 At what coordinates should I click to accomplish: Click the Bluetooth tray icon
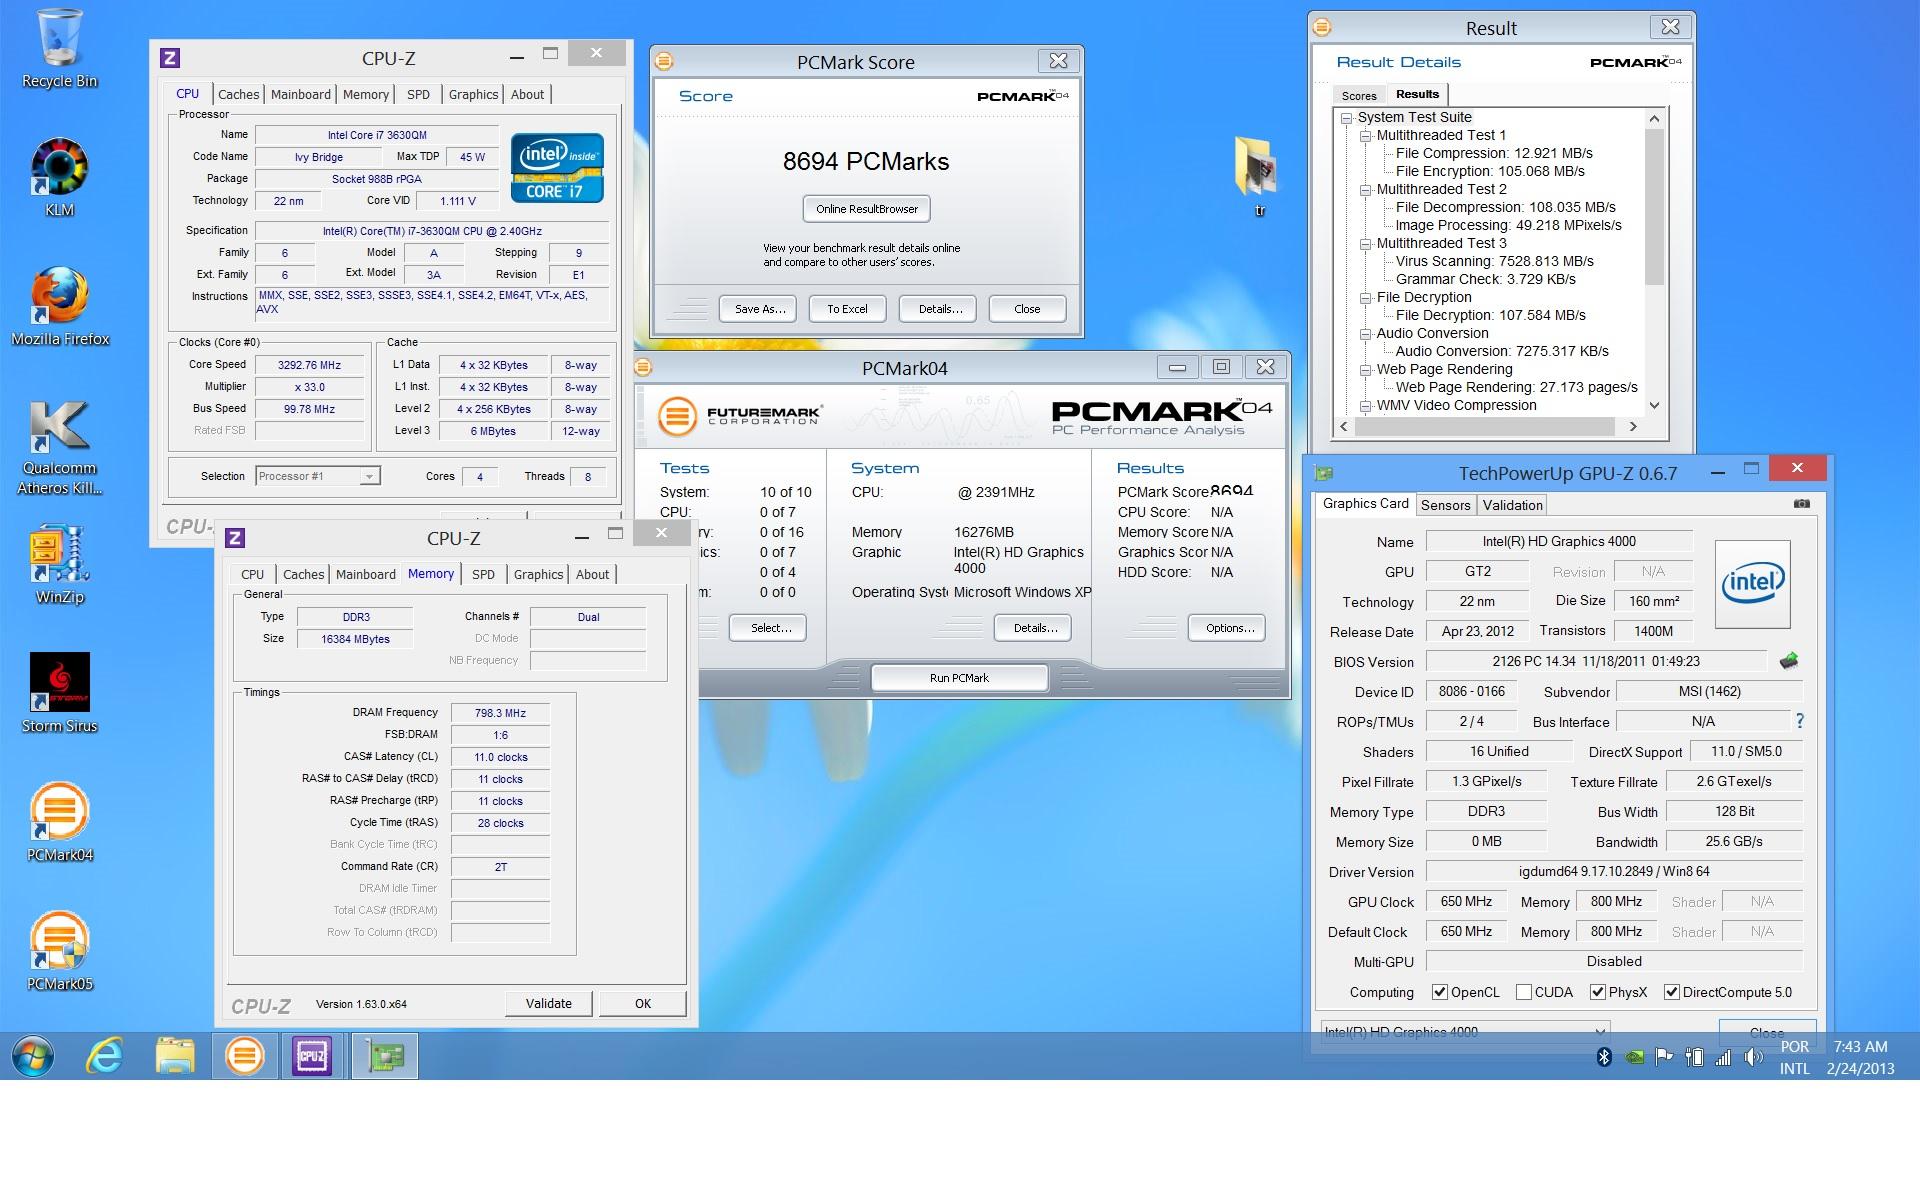coord(1604,1057)
